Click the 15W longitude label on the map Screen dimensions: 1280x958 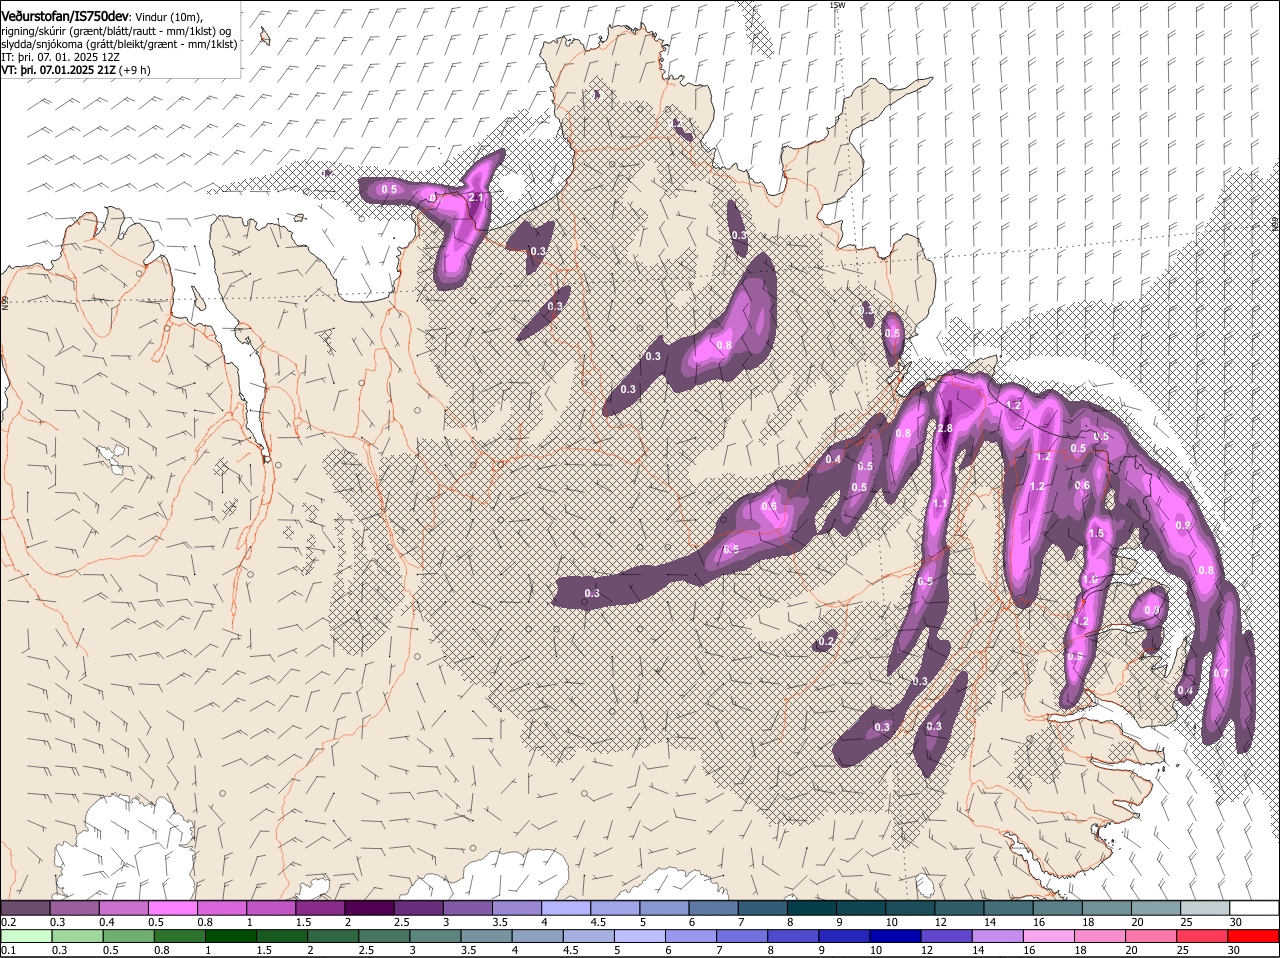(837, 5)
